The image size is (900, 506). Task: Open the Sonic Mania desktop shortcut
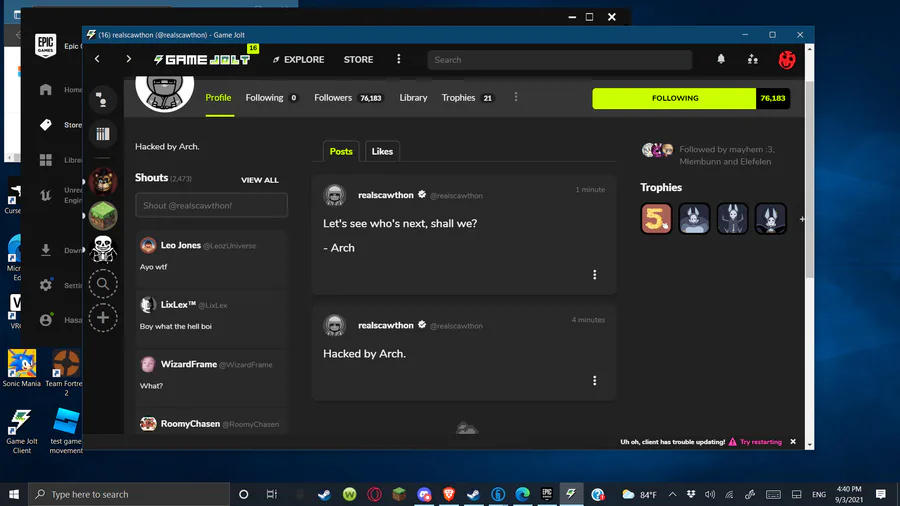click(x=22, y=368)
